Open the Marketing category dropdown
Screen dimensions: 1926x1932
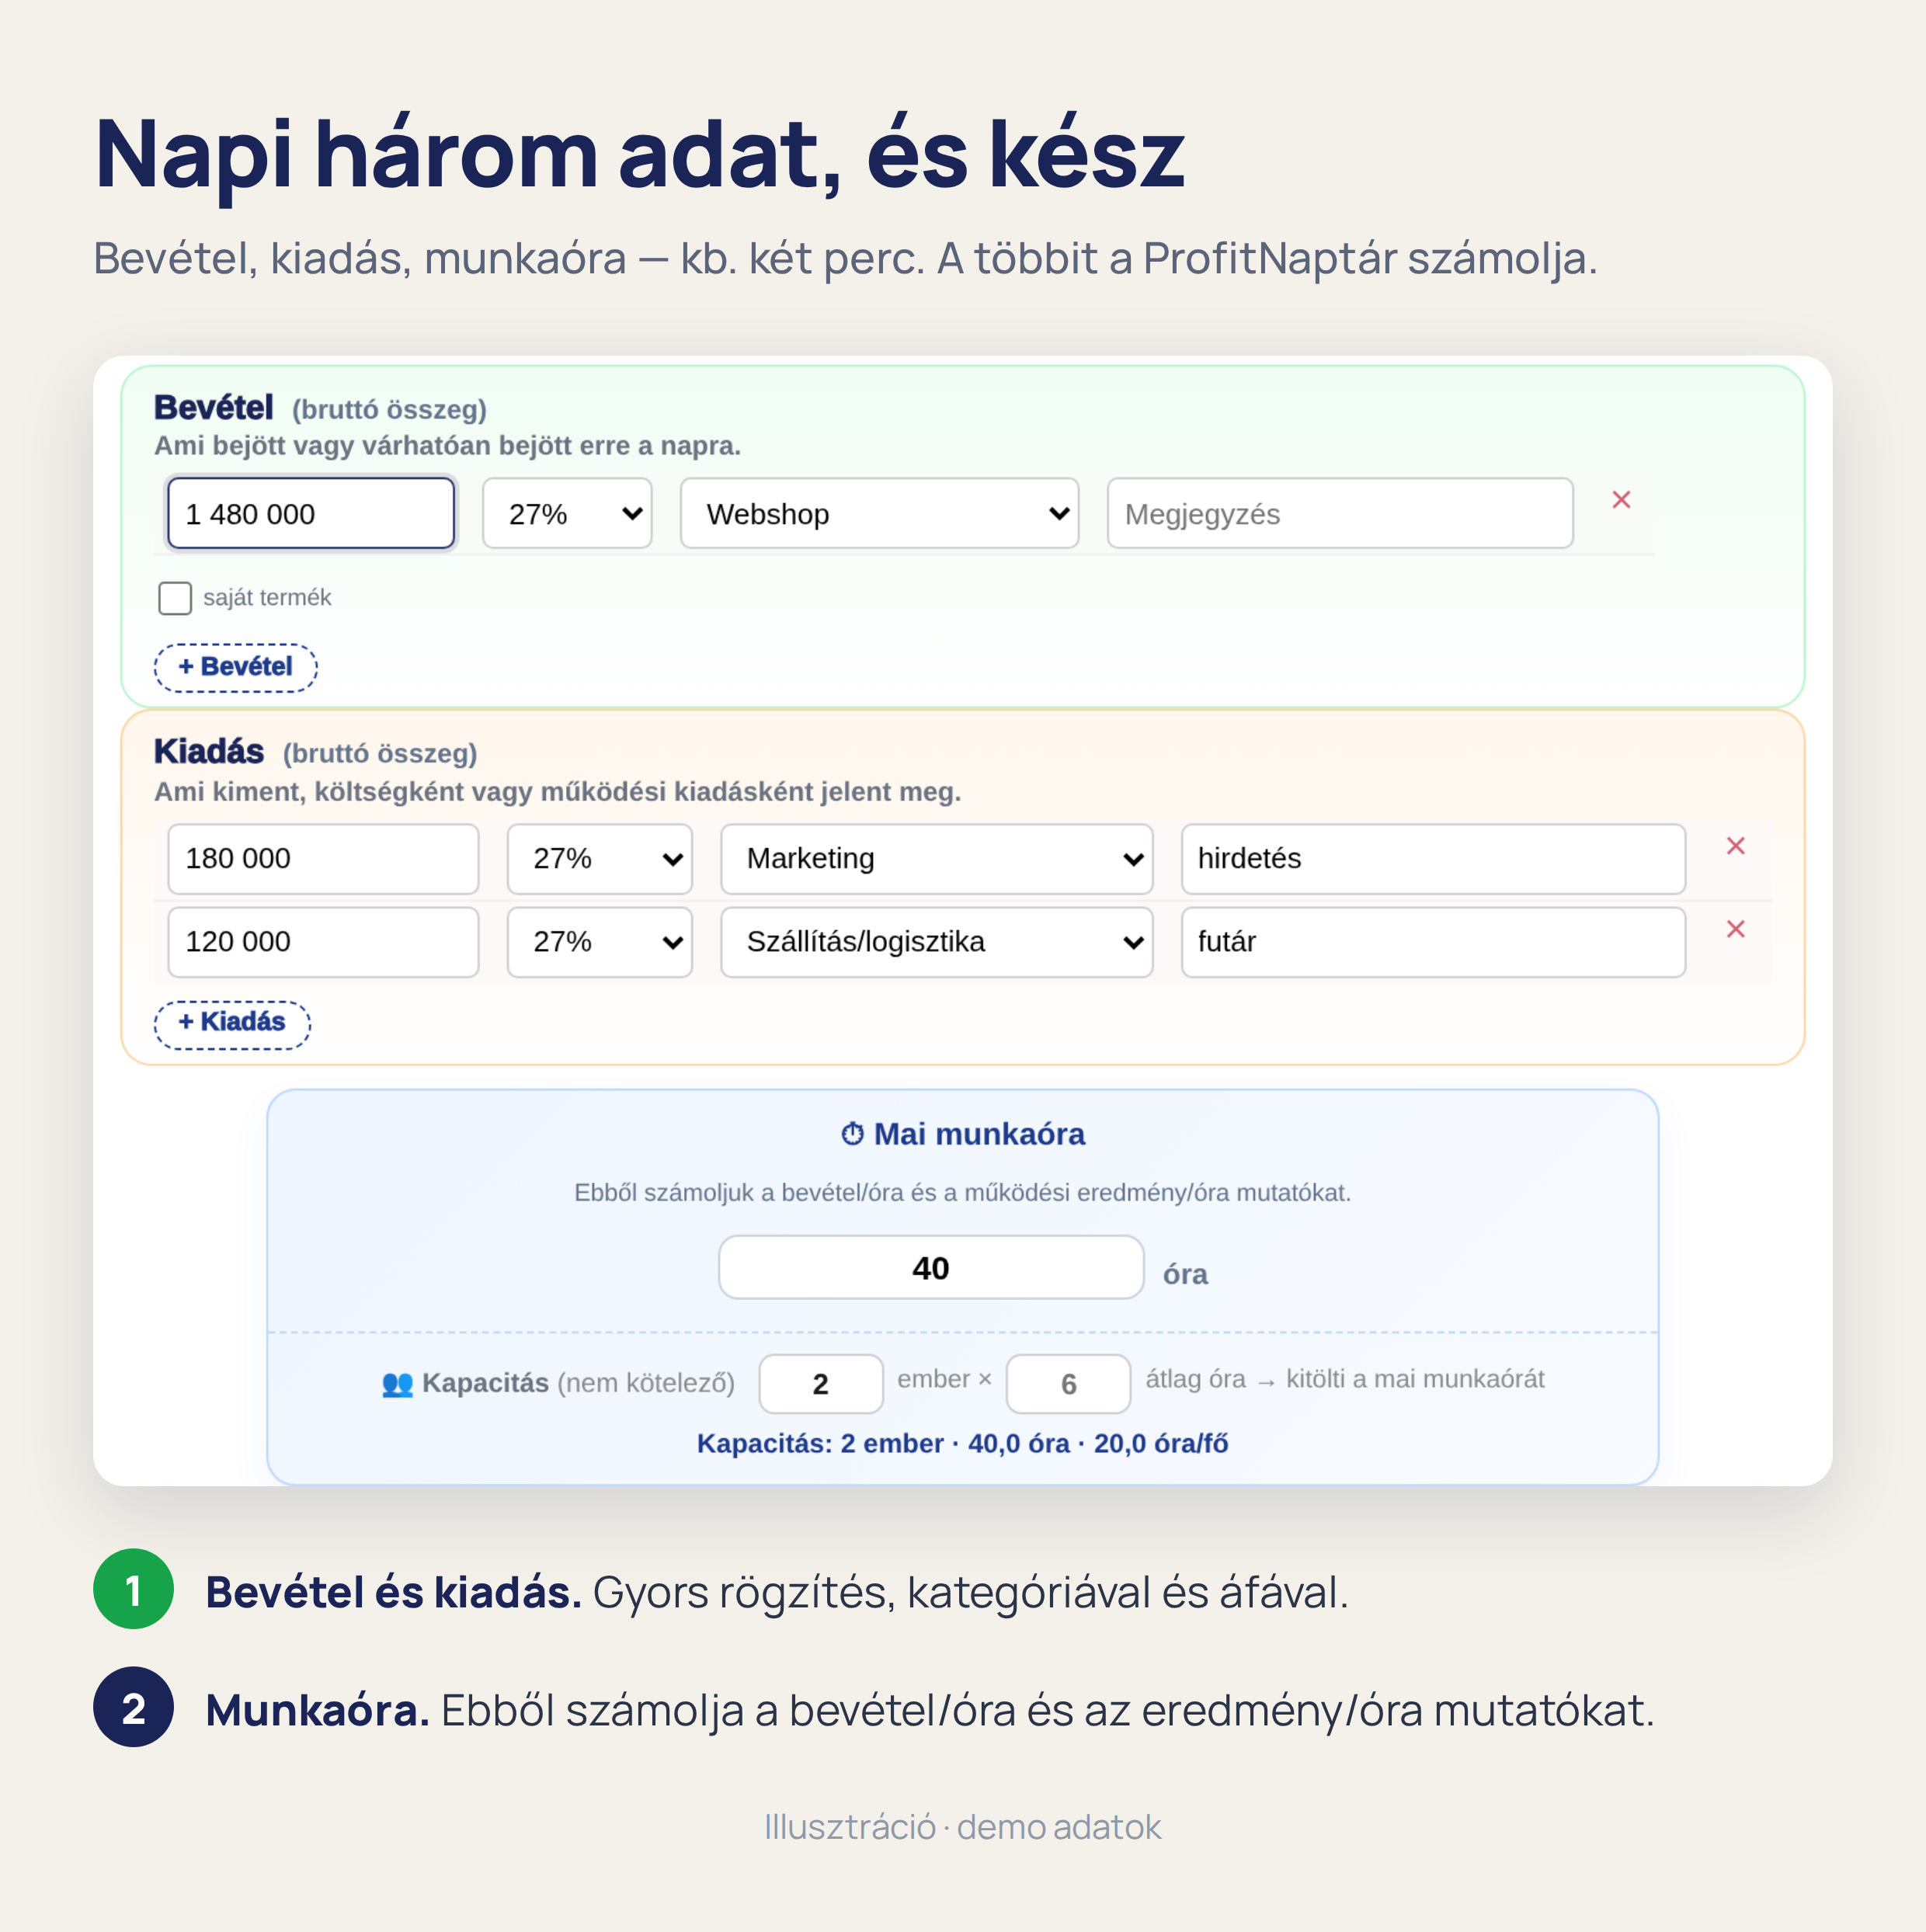coord(936,859)
